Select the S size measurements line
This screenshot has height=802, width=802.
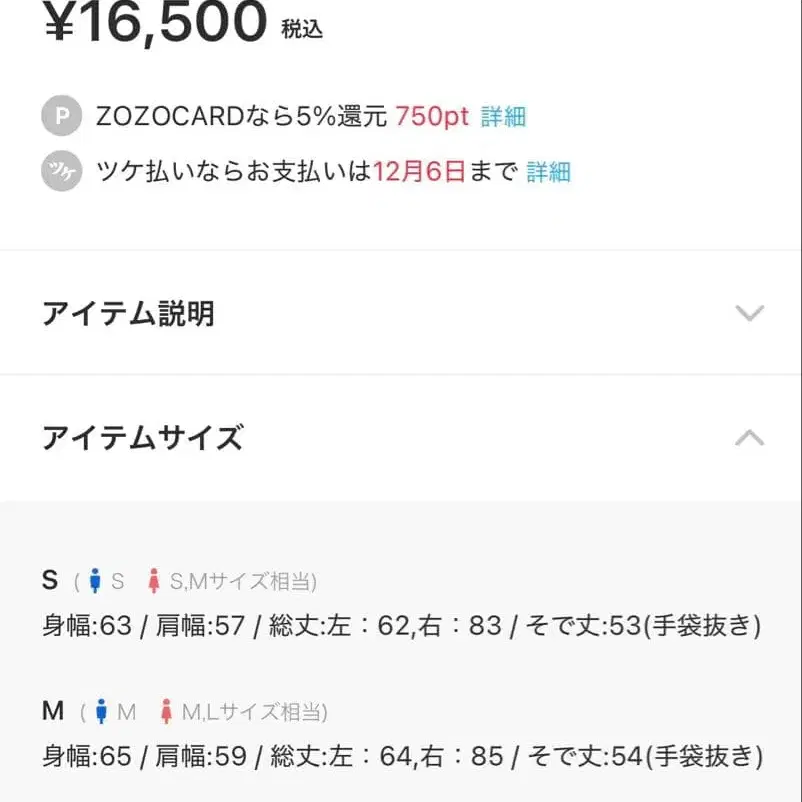coord(401,626)
